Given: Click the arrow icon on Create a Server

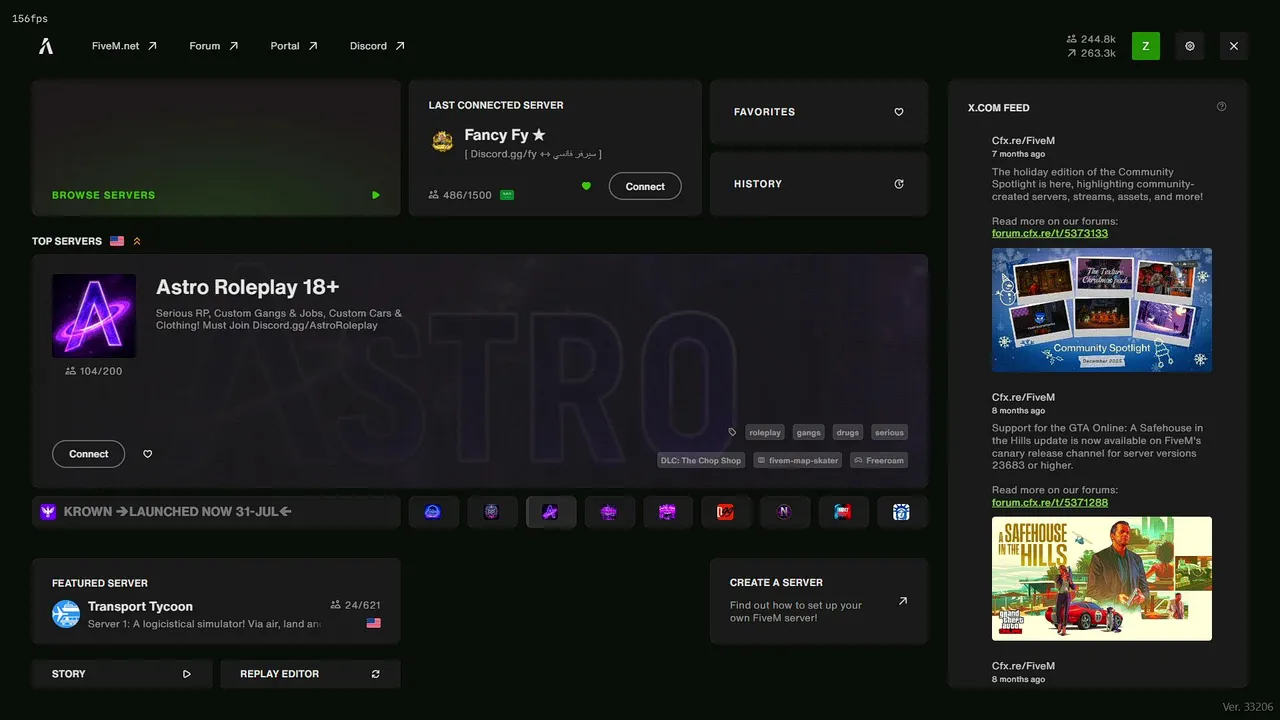Looking at the screenshot, I should (x=903, y=601).
